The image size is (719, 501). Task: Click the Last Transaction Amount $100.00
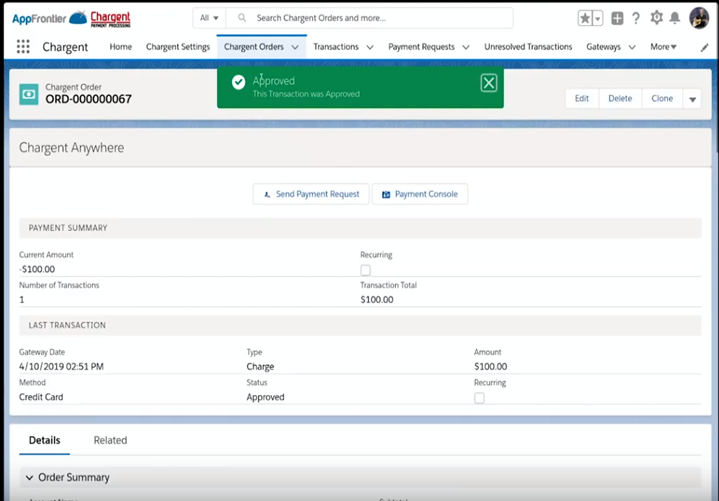coord(491,367)
